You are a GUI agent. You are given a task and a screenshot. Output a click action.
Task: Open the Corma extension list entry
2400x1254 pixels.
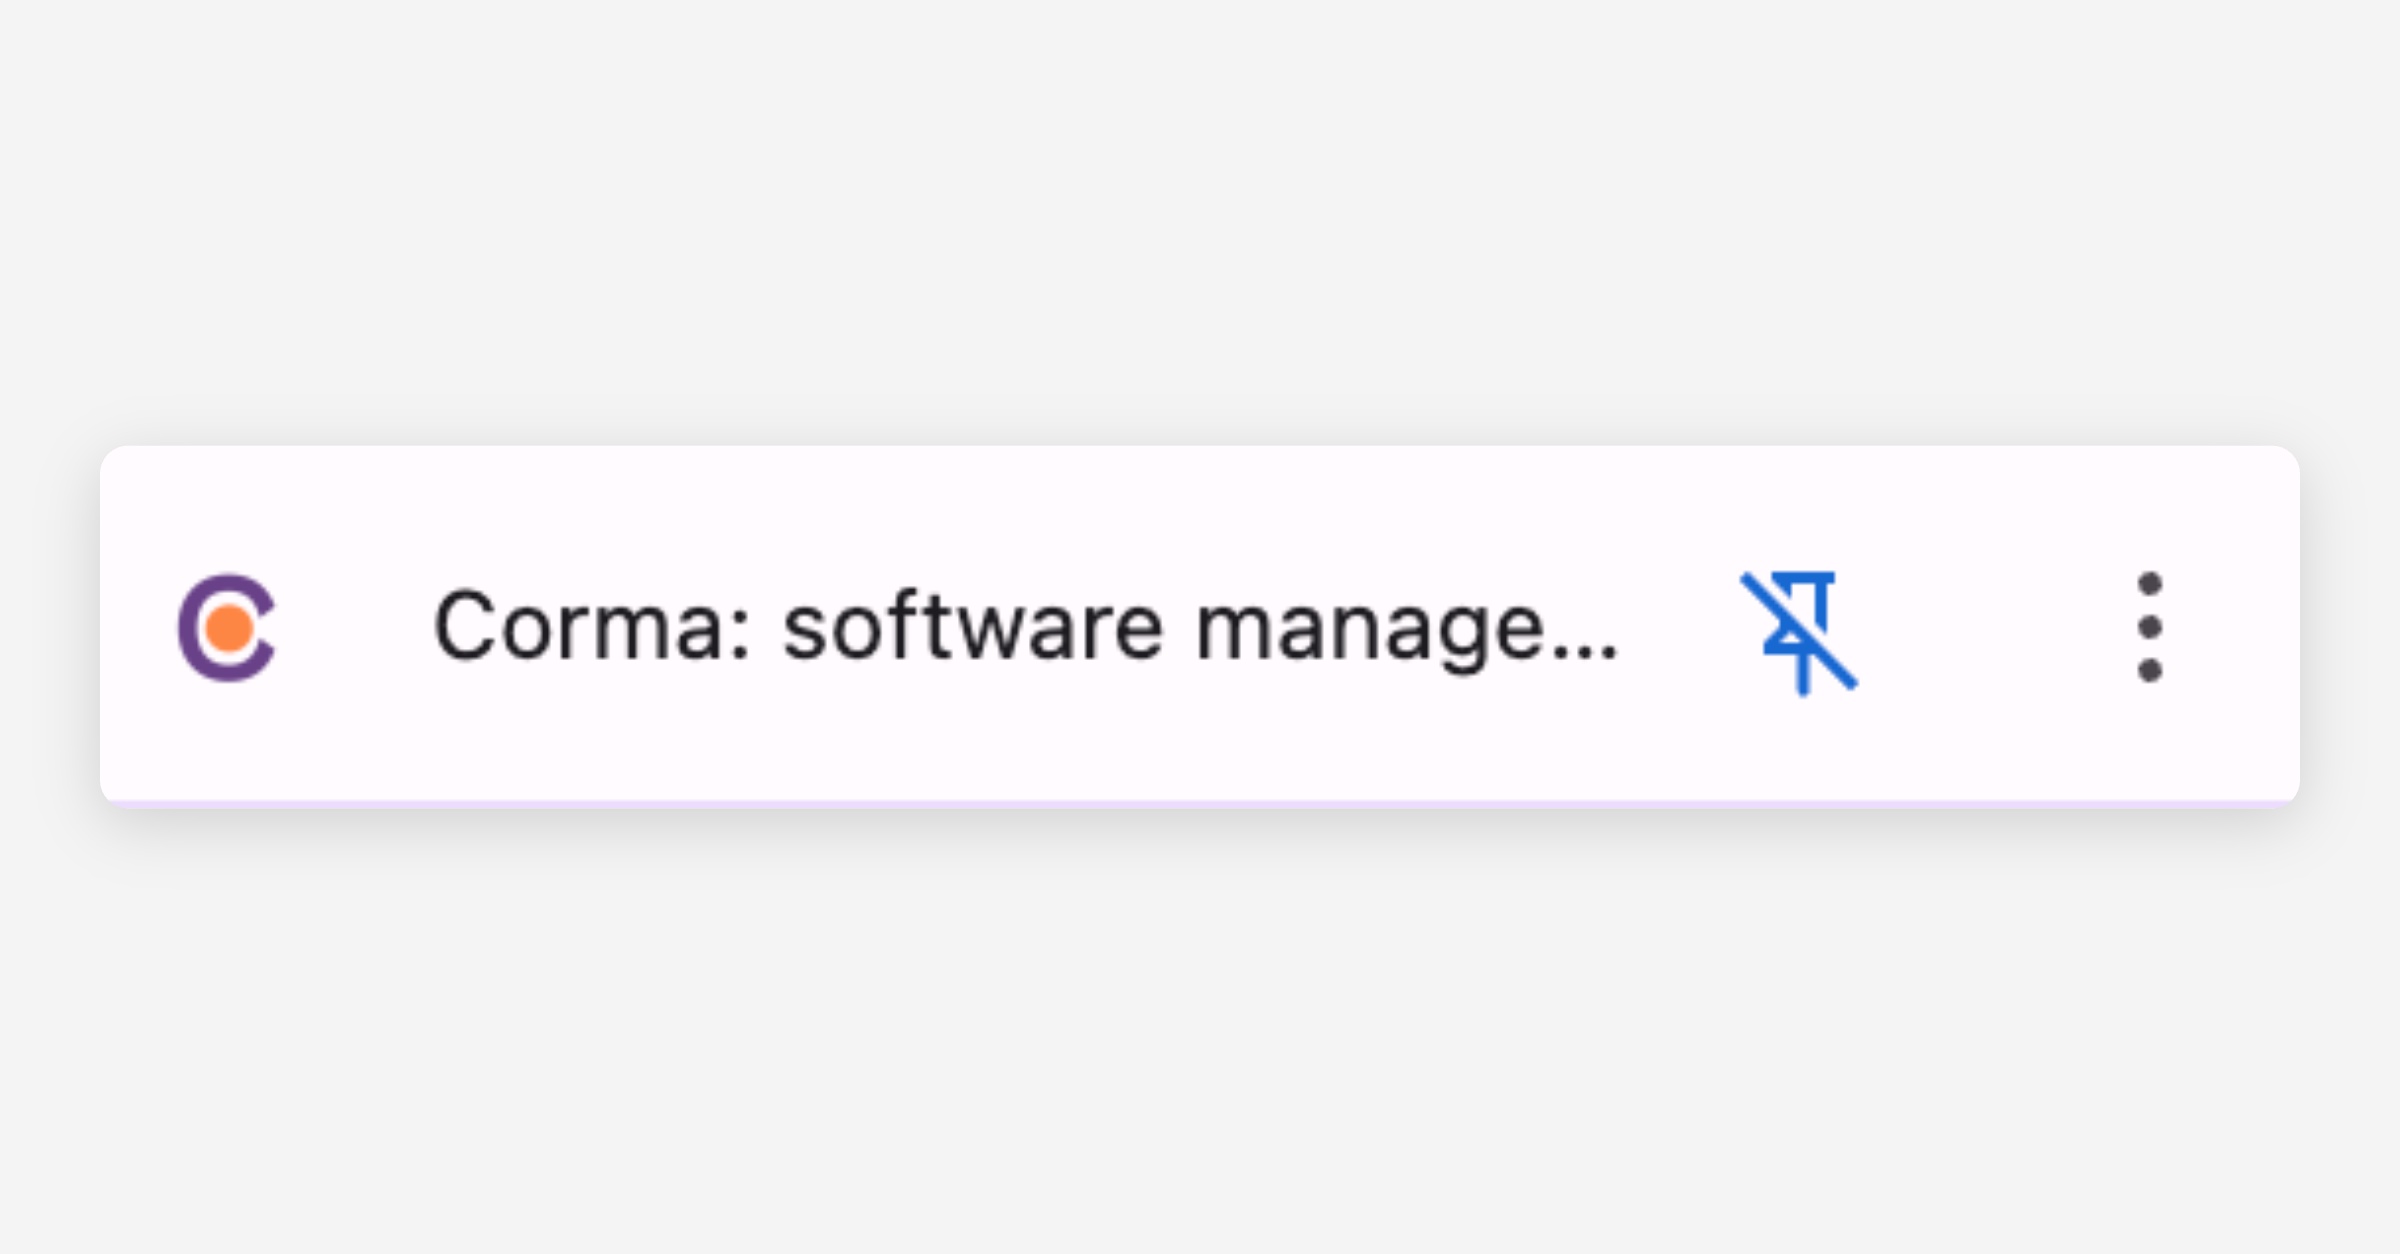1025,627
